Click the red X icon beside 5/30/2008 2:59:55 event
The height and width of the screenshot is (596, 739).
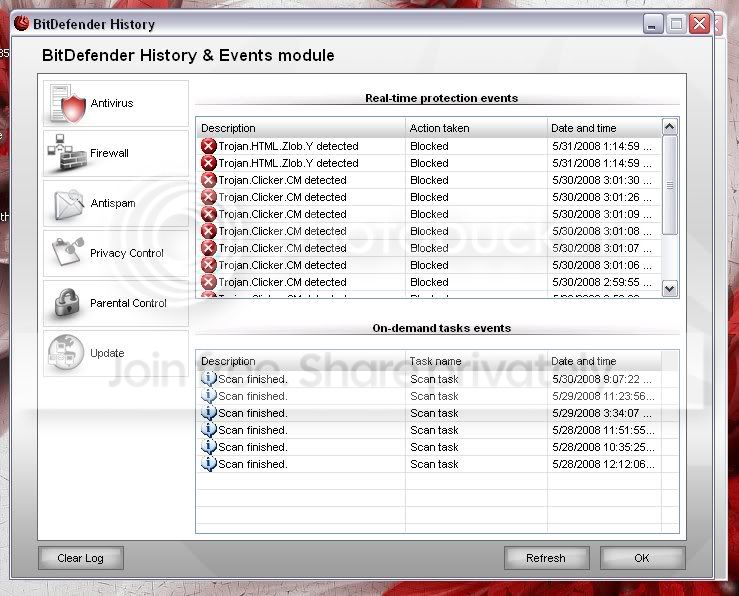[x=208, y=282]
